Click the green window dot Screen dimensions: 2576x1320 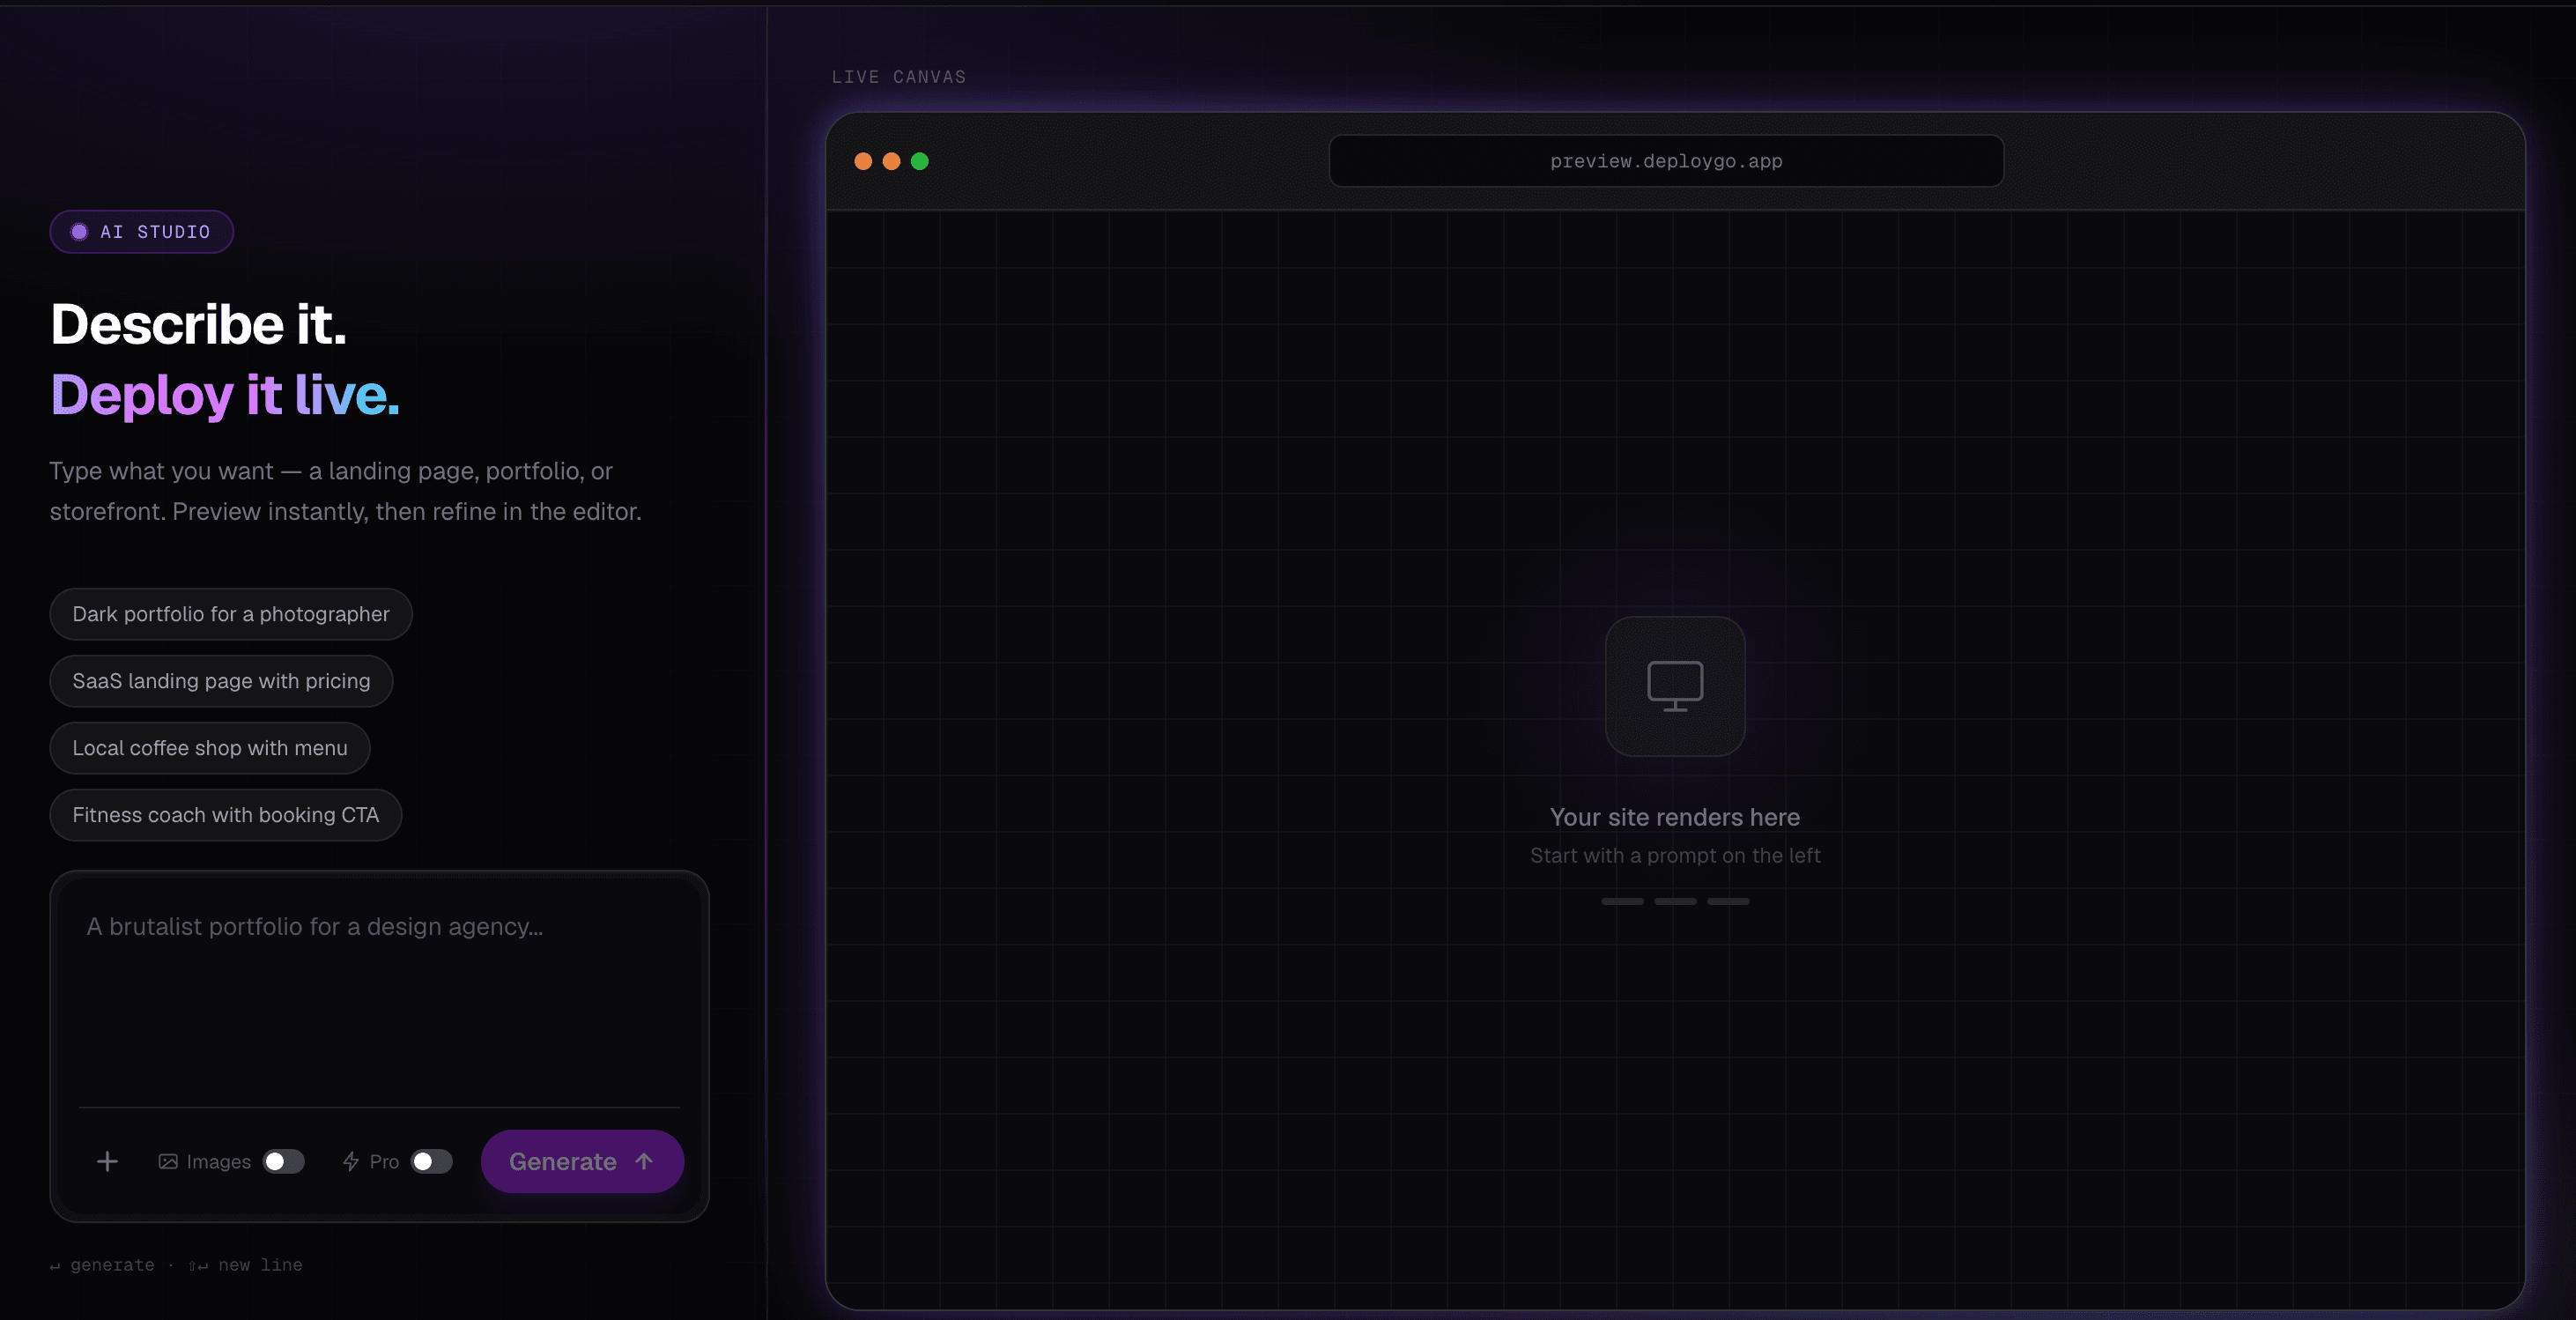tap(920, 161)
